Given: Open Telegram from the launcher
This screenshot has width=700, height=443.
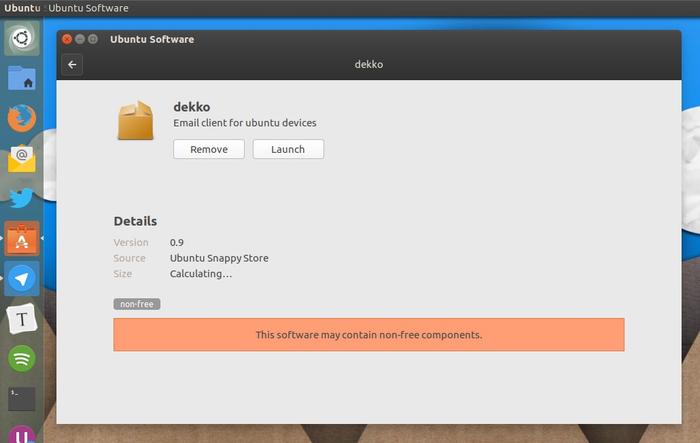Looking at the screenshot, I should pyautogui.click(x=22, y=279).
